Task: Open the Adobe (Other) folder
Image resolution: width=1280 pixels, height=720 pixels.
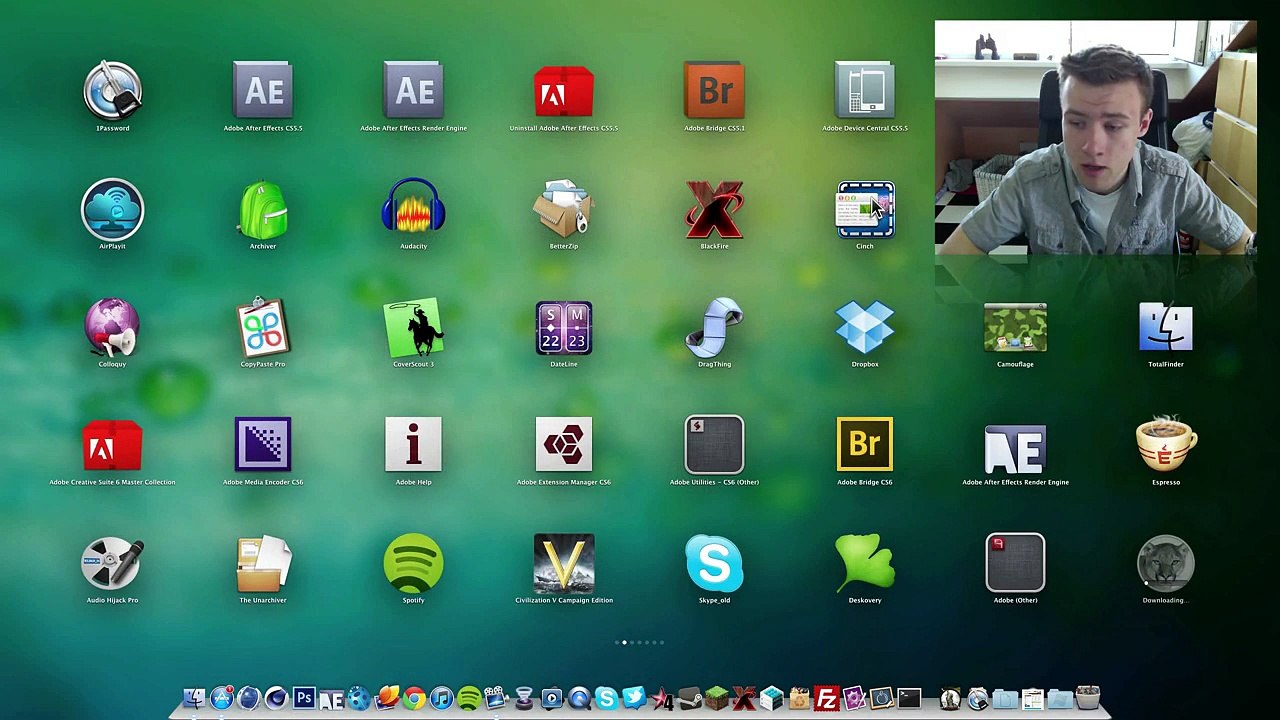Action: coord(1015,564)
